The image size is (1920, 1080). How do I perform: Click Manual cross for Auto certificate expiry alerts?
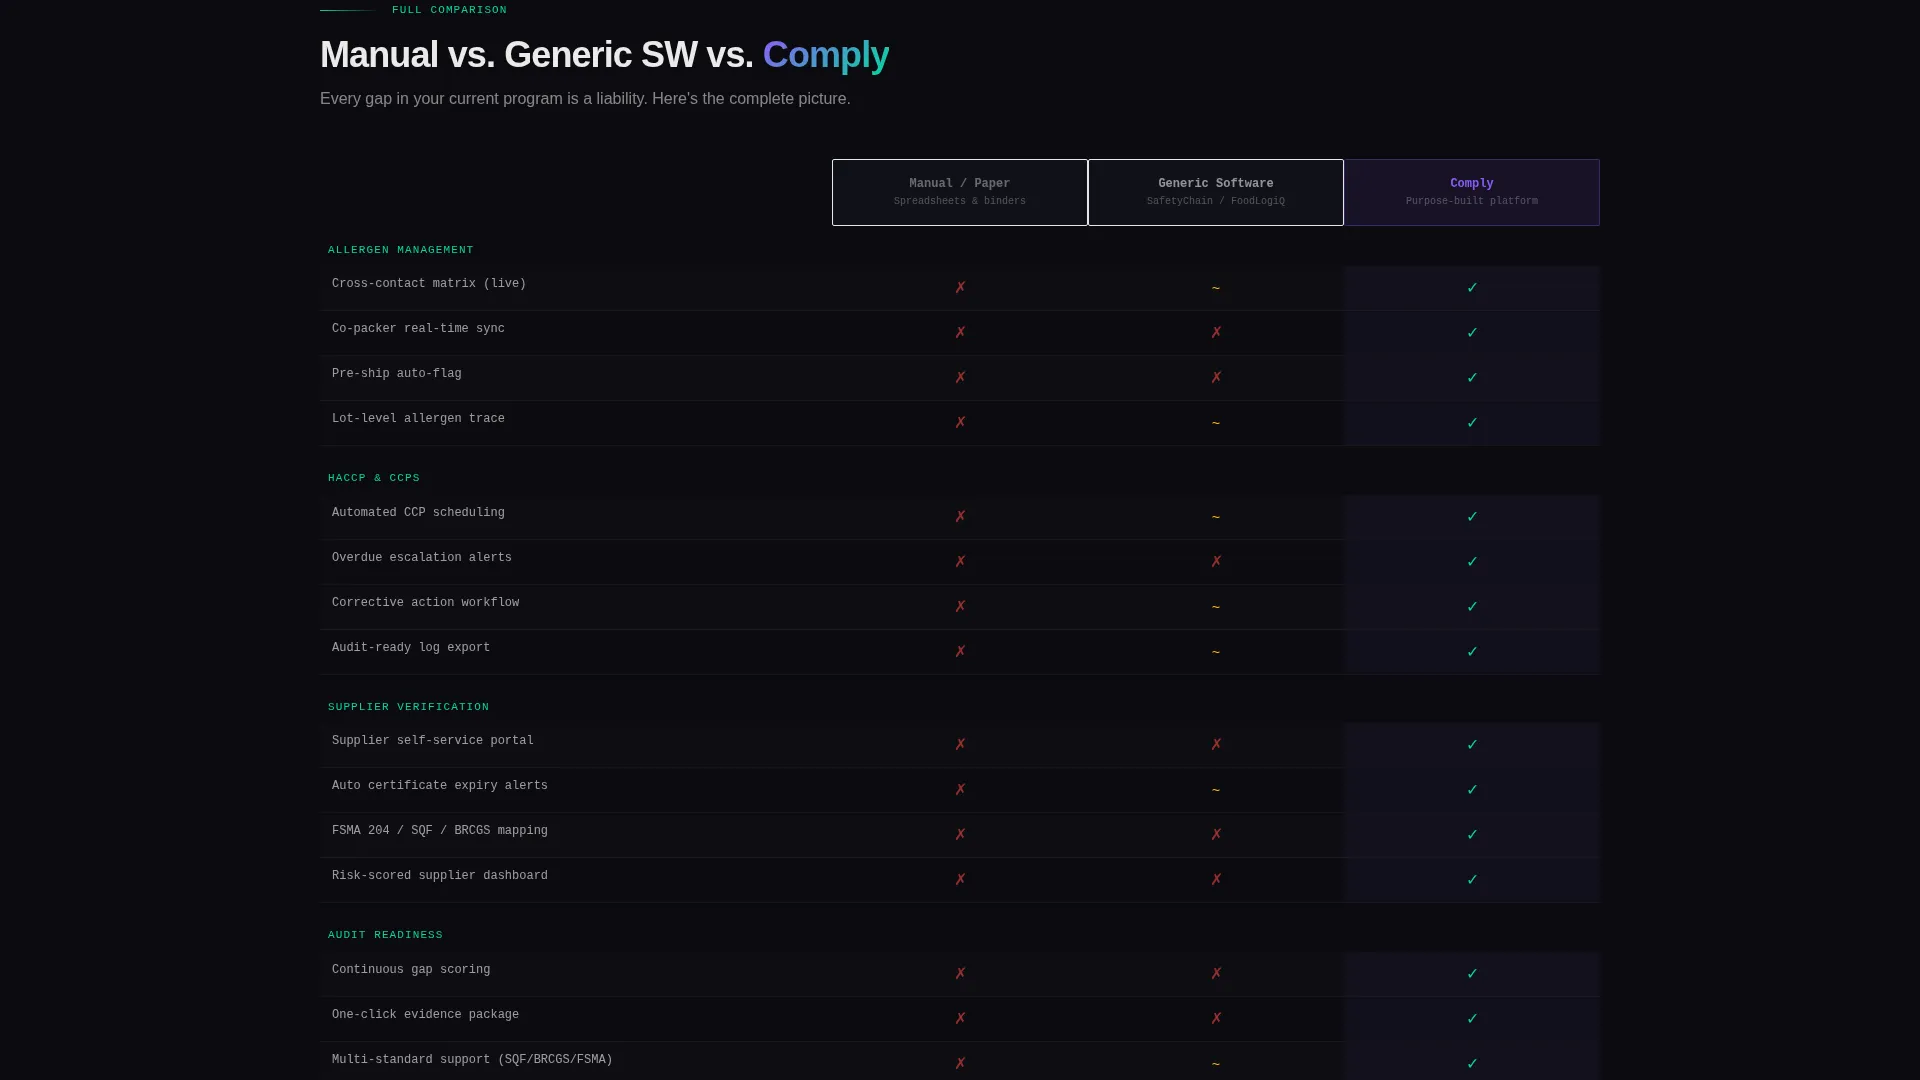pyautogui.click(x=960, y=790)
